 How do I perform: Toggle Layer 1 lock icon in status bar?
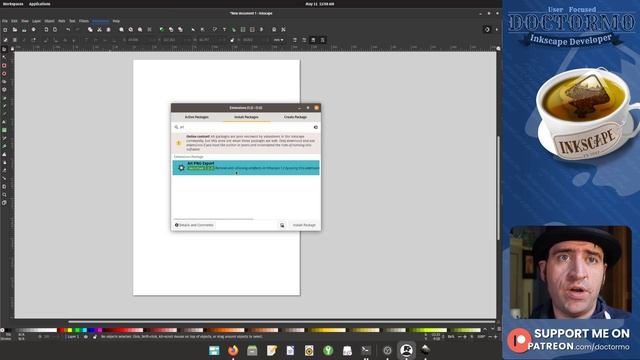[95, 337]
